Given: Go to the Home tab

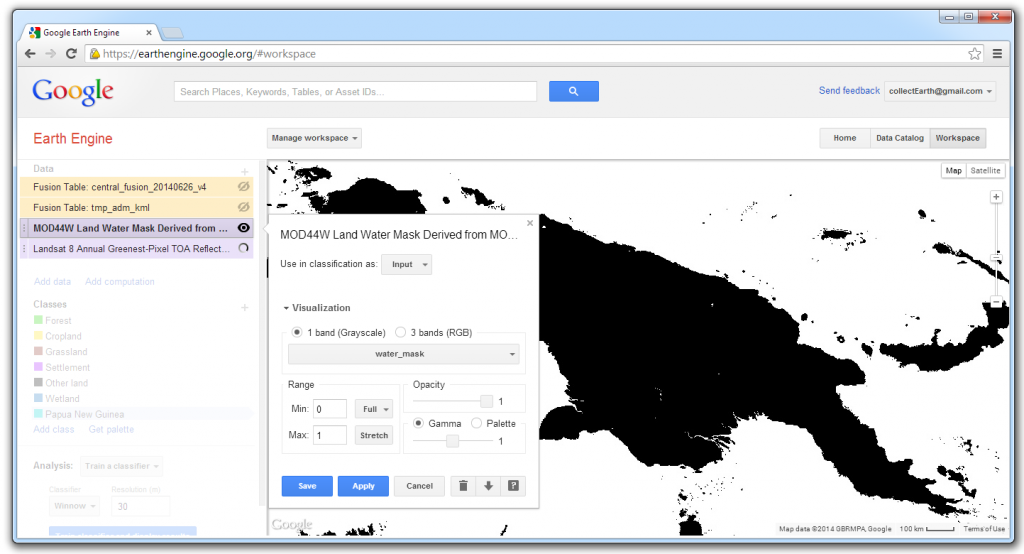Looking at the screenshot, I should tap(844, 138).
